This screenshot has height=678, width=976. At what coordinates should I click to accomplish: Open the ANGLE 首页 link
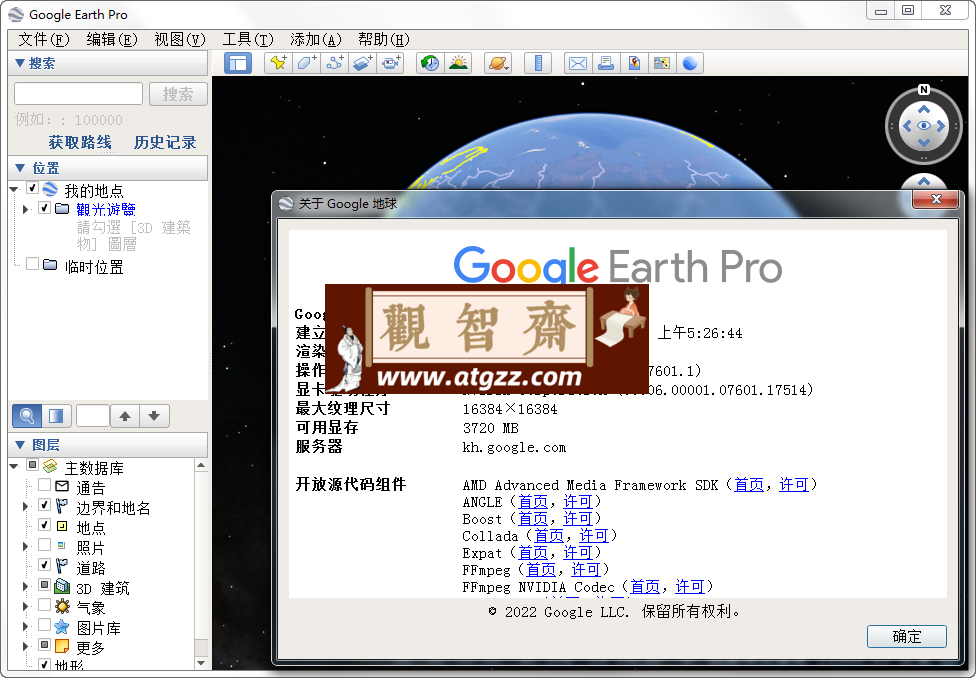tap(533, 502)
